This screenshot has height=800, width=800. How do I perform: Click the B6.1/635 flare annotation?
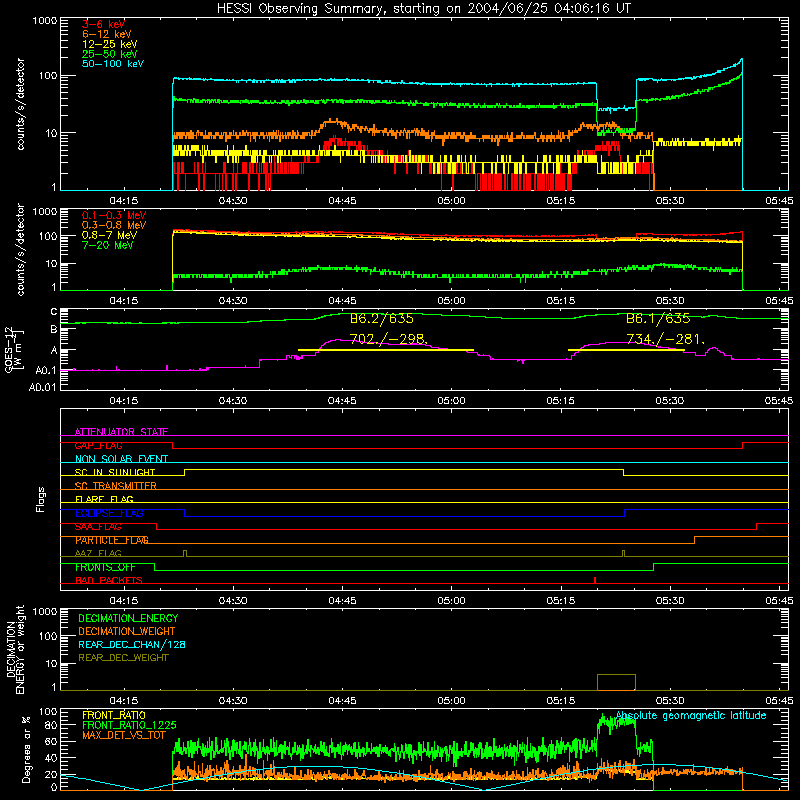click(x=658, y=319)
